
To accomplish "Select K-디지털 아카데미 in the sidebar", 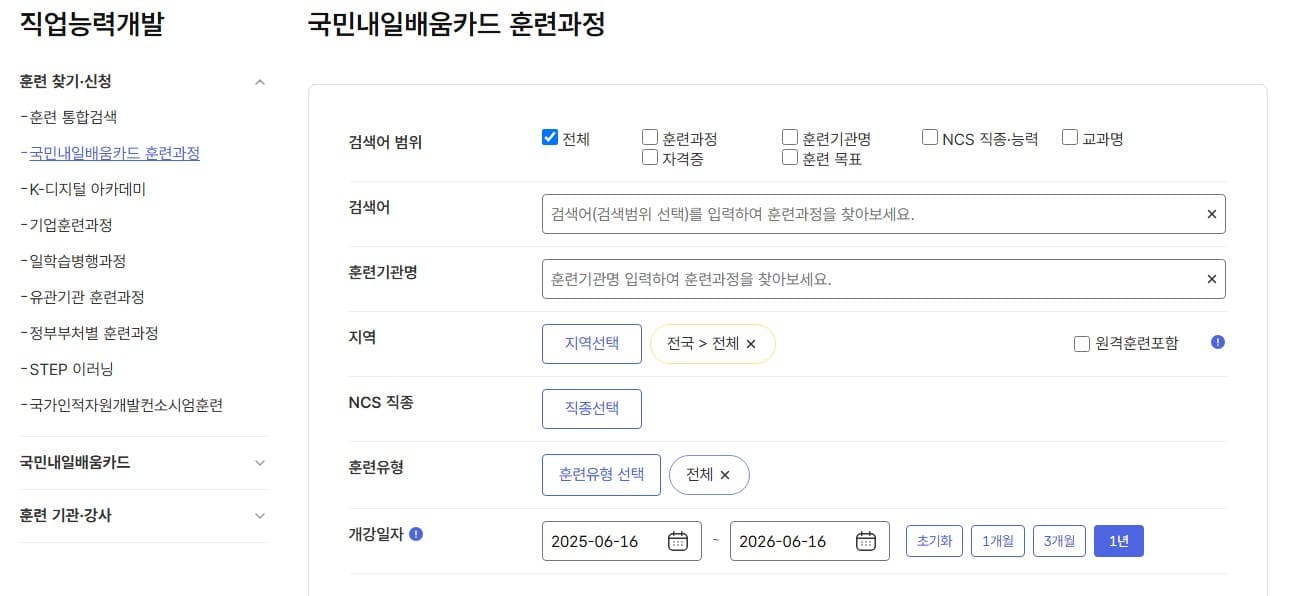I will pyautogui.click(x=84, y=188).
